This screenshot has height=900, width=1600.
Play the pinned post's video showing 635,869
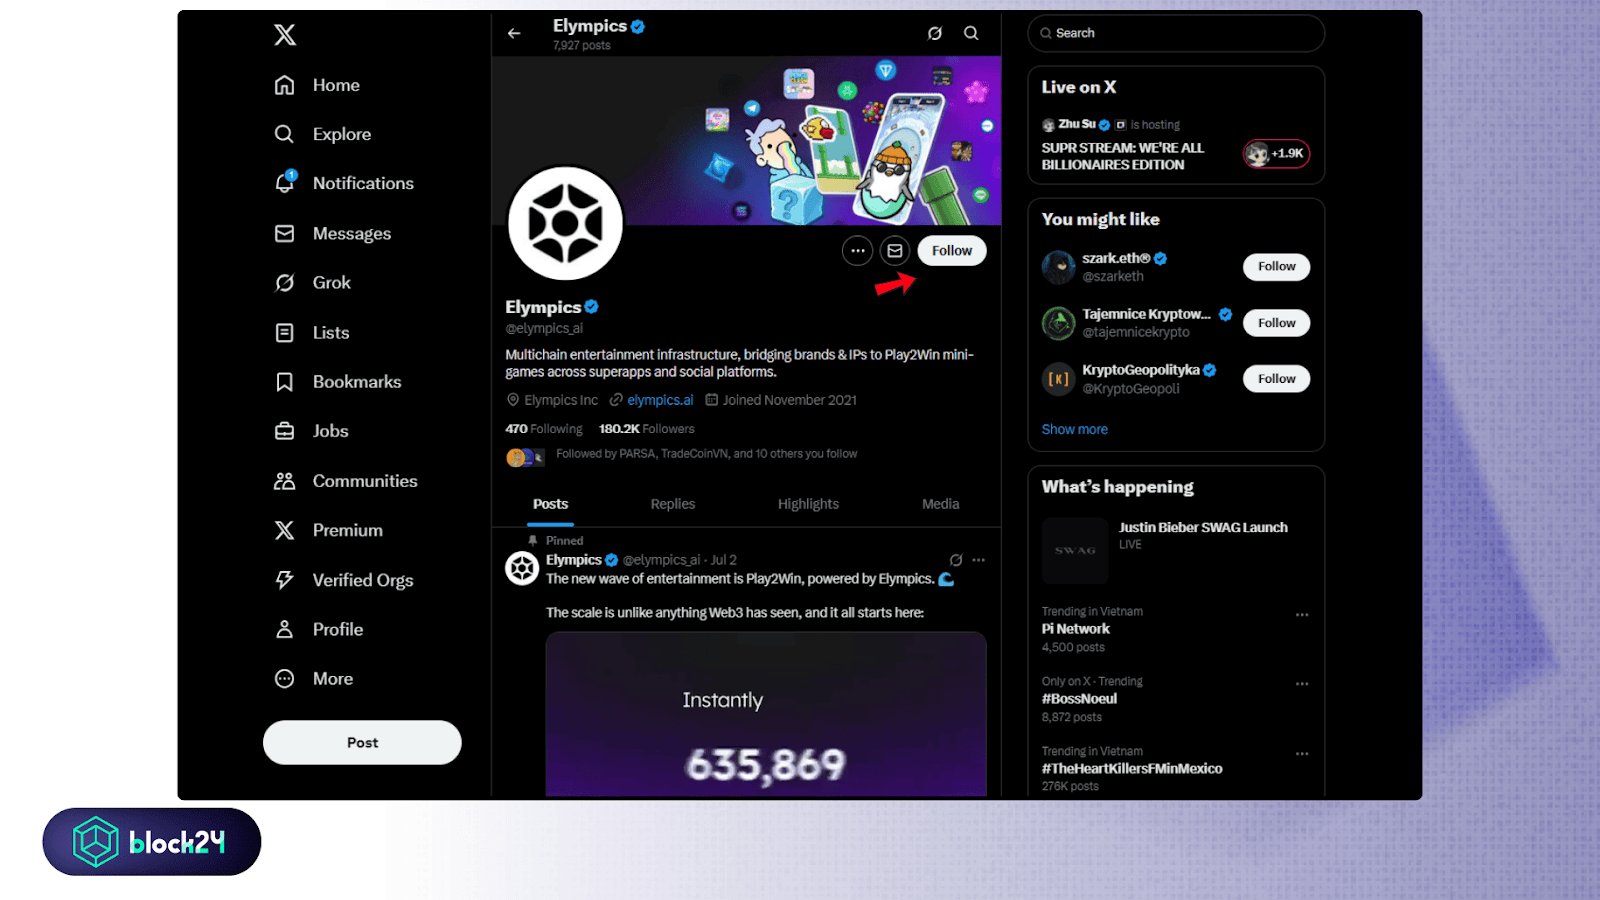[x=766, y=714]
